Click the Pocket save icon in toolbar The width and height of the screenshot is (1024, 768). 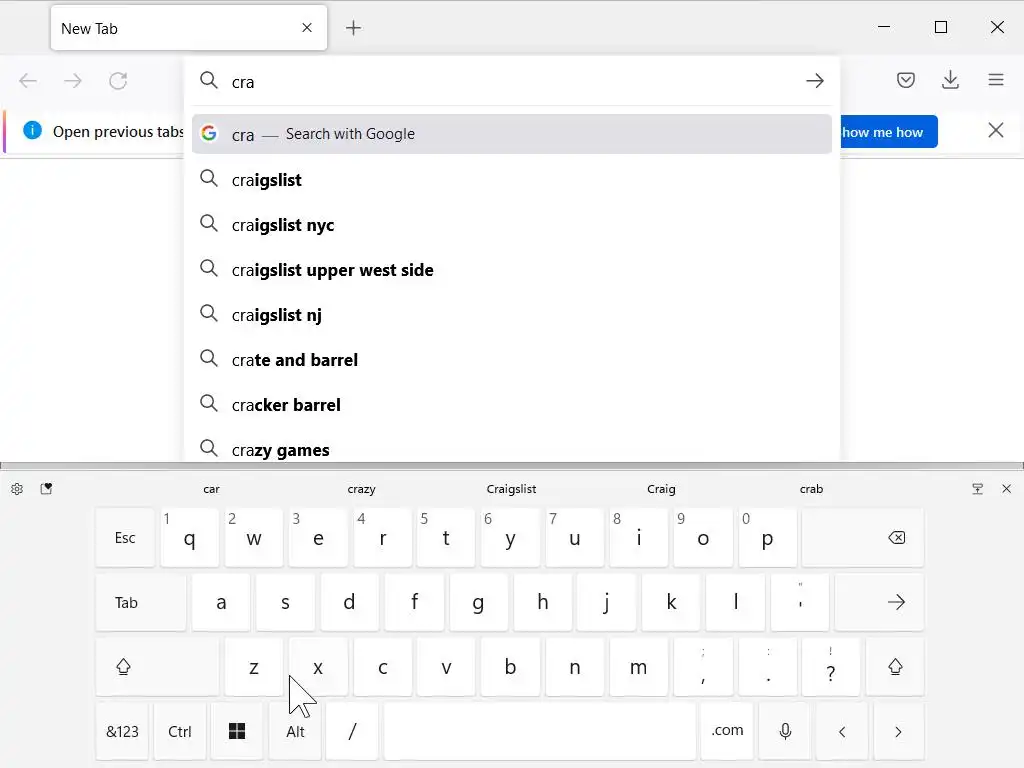pyautogui.click(x=905, y=80)
